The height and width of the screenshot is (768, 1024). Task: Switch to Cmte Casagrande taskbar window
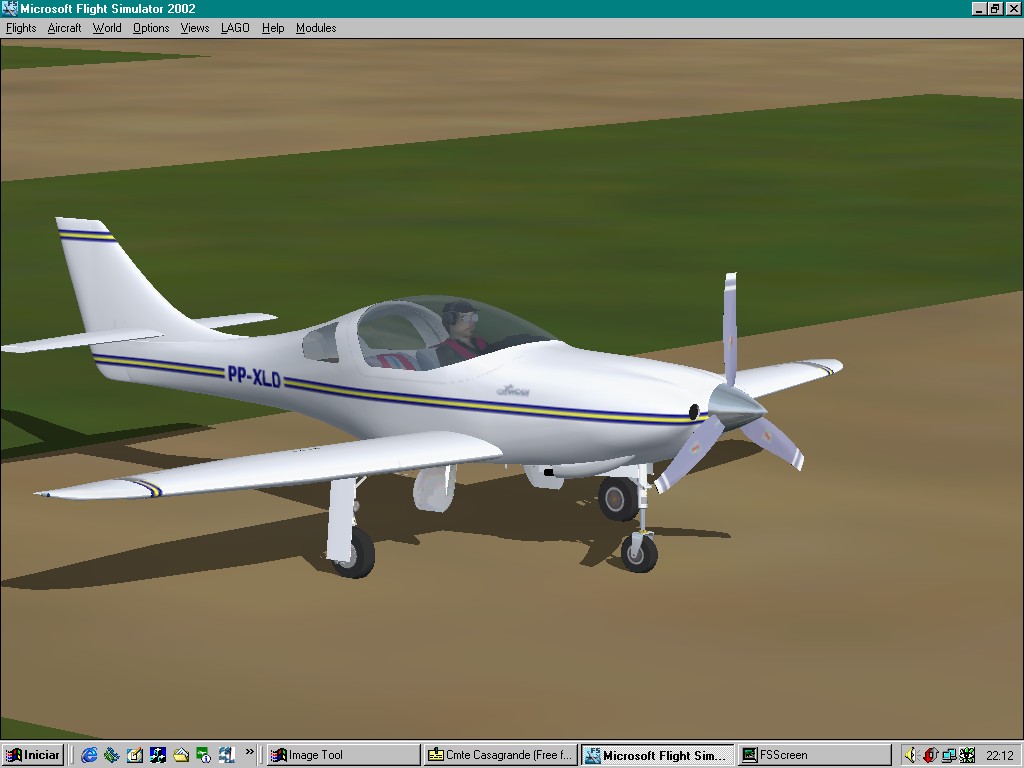pos(500,755)
